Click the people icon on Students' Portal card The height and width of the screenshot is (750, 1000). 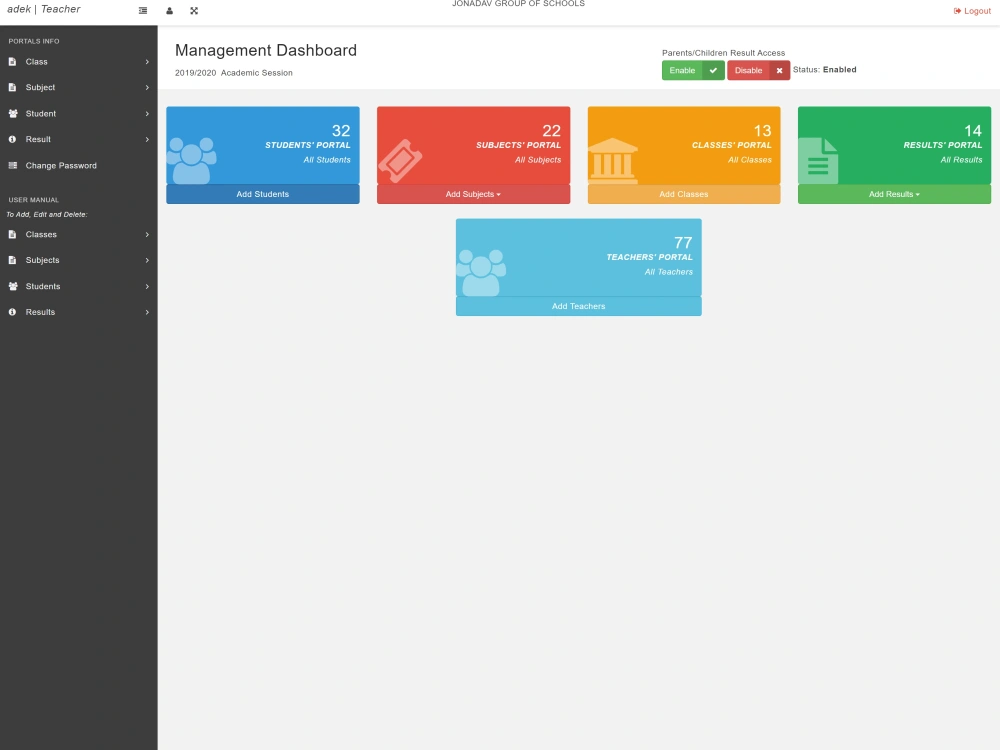[x=191, y=161]
